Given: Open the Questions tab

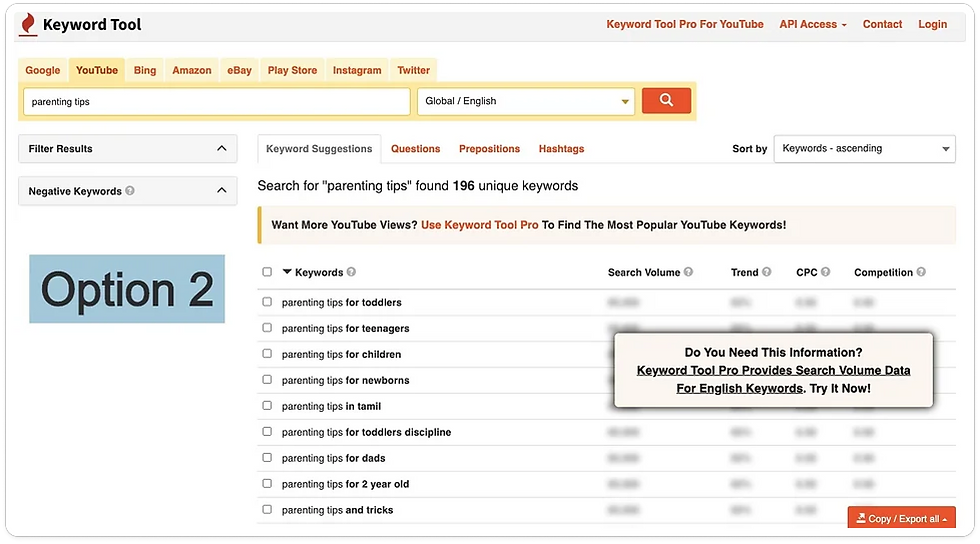Looking at the screenshot, I should click(x=416, y=149).
